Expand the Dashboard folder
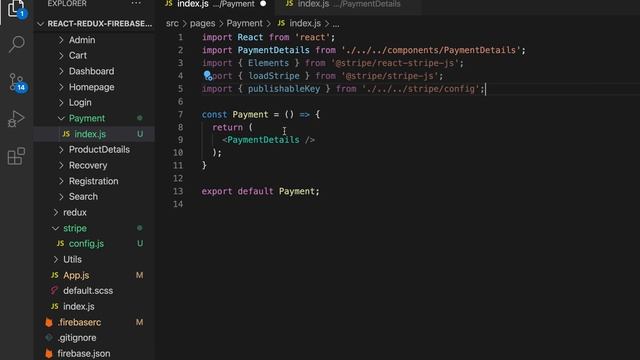The width and height of the screenshot is (640, 360). 61,71
